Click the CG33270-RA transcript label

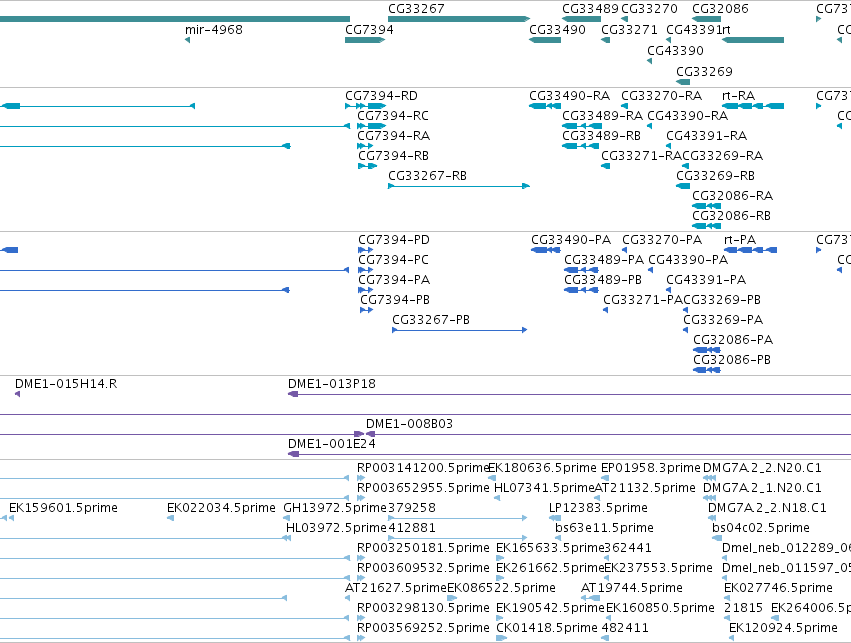click(x=662, y=96)
